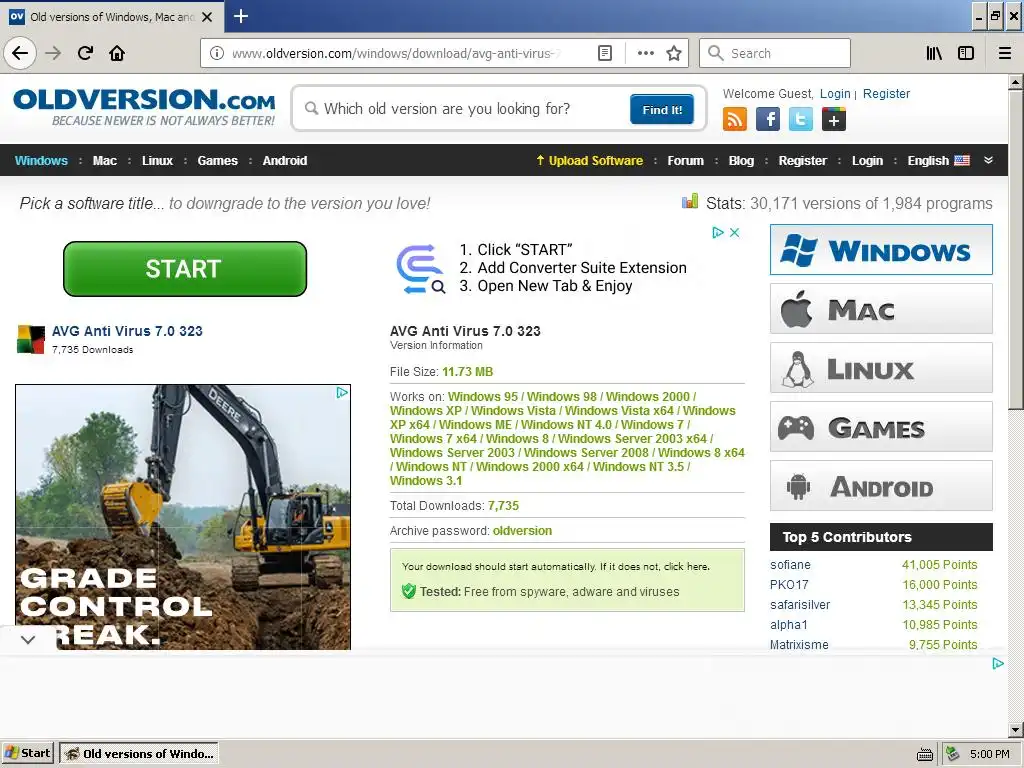Select Games in the navigation bar
Image resolution: width=1024 pixels, height=768 pixels.
pyautogui.click(x=217, y=161)
